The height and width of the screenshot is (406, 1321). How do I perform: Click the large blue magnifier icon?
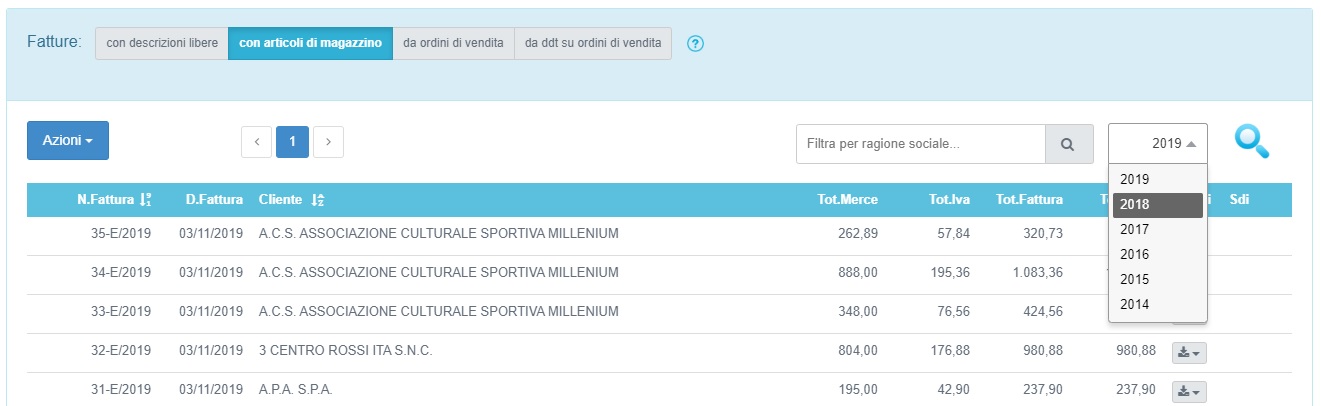[x=1252, y=142]
